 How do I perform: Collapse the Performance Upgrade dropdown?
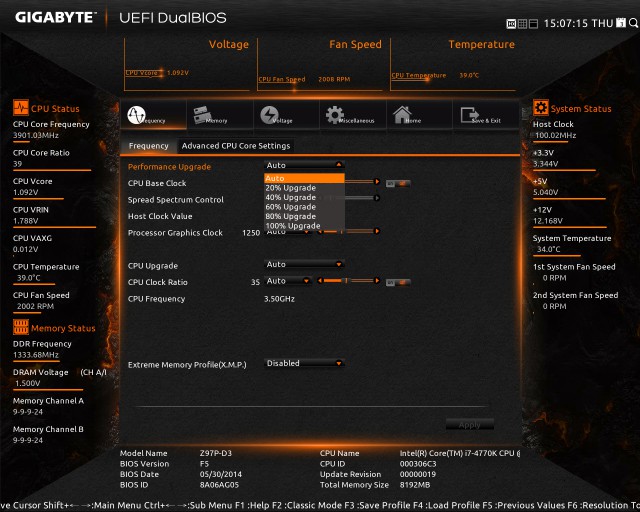[x=304, y=165]
